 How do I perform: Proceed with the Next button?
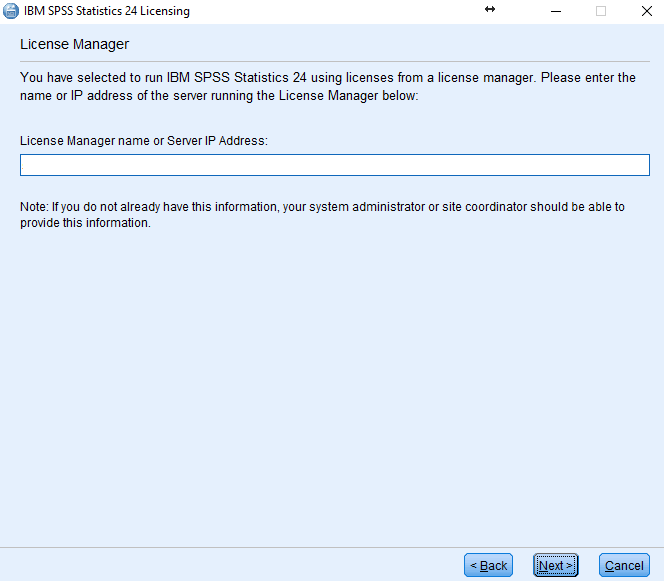556,565
